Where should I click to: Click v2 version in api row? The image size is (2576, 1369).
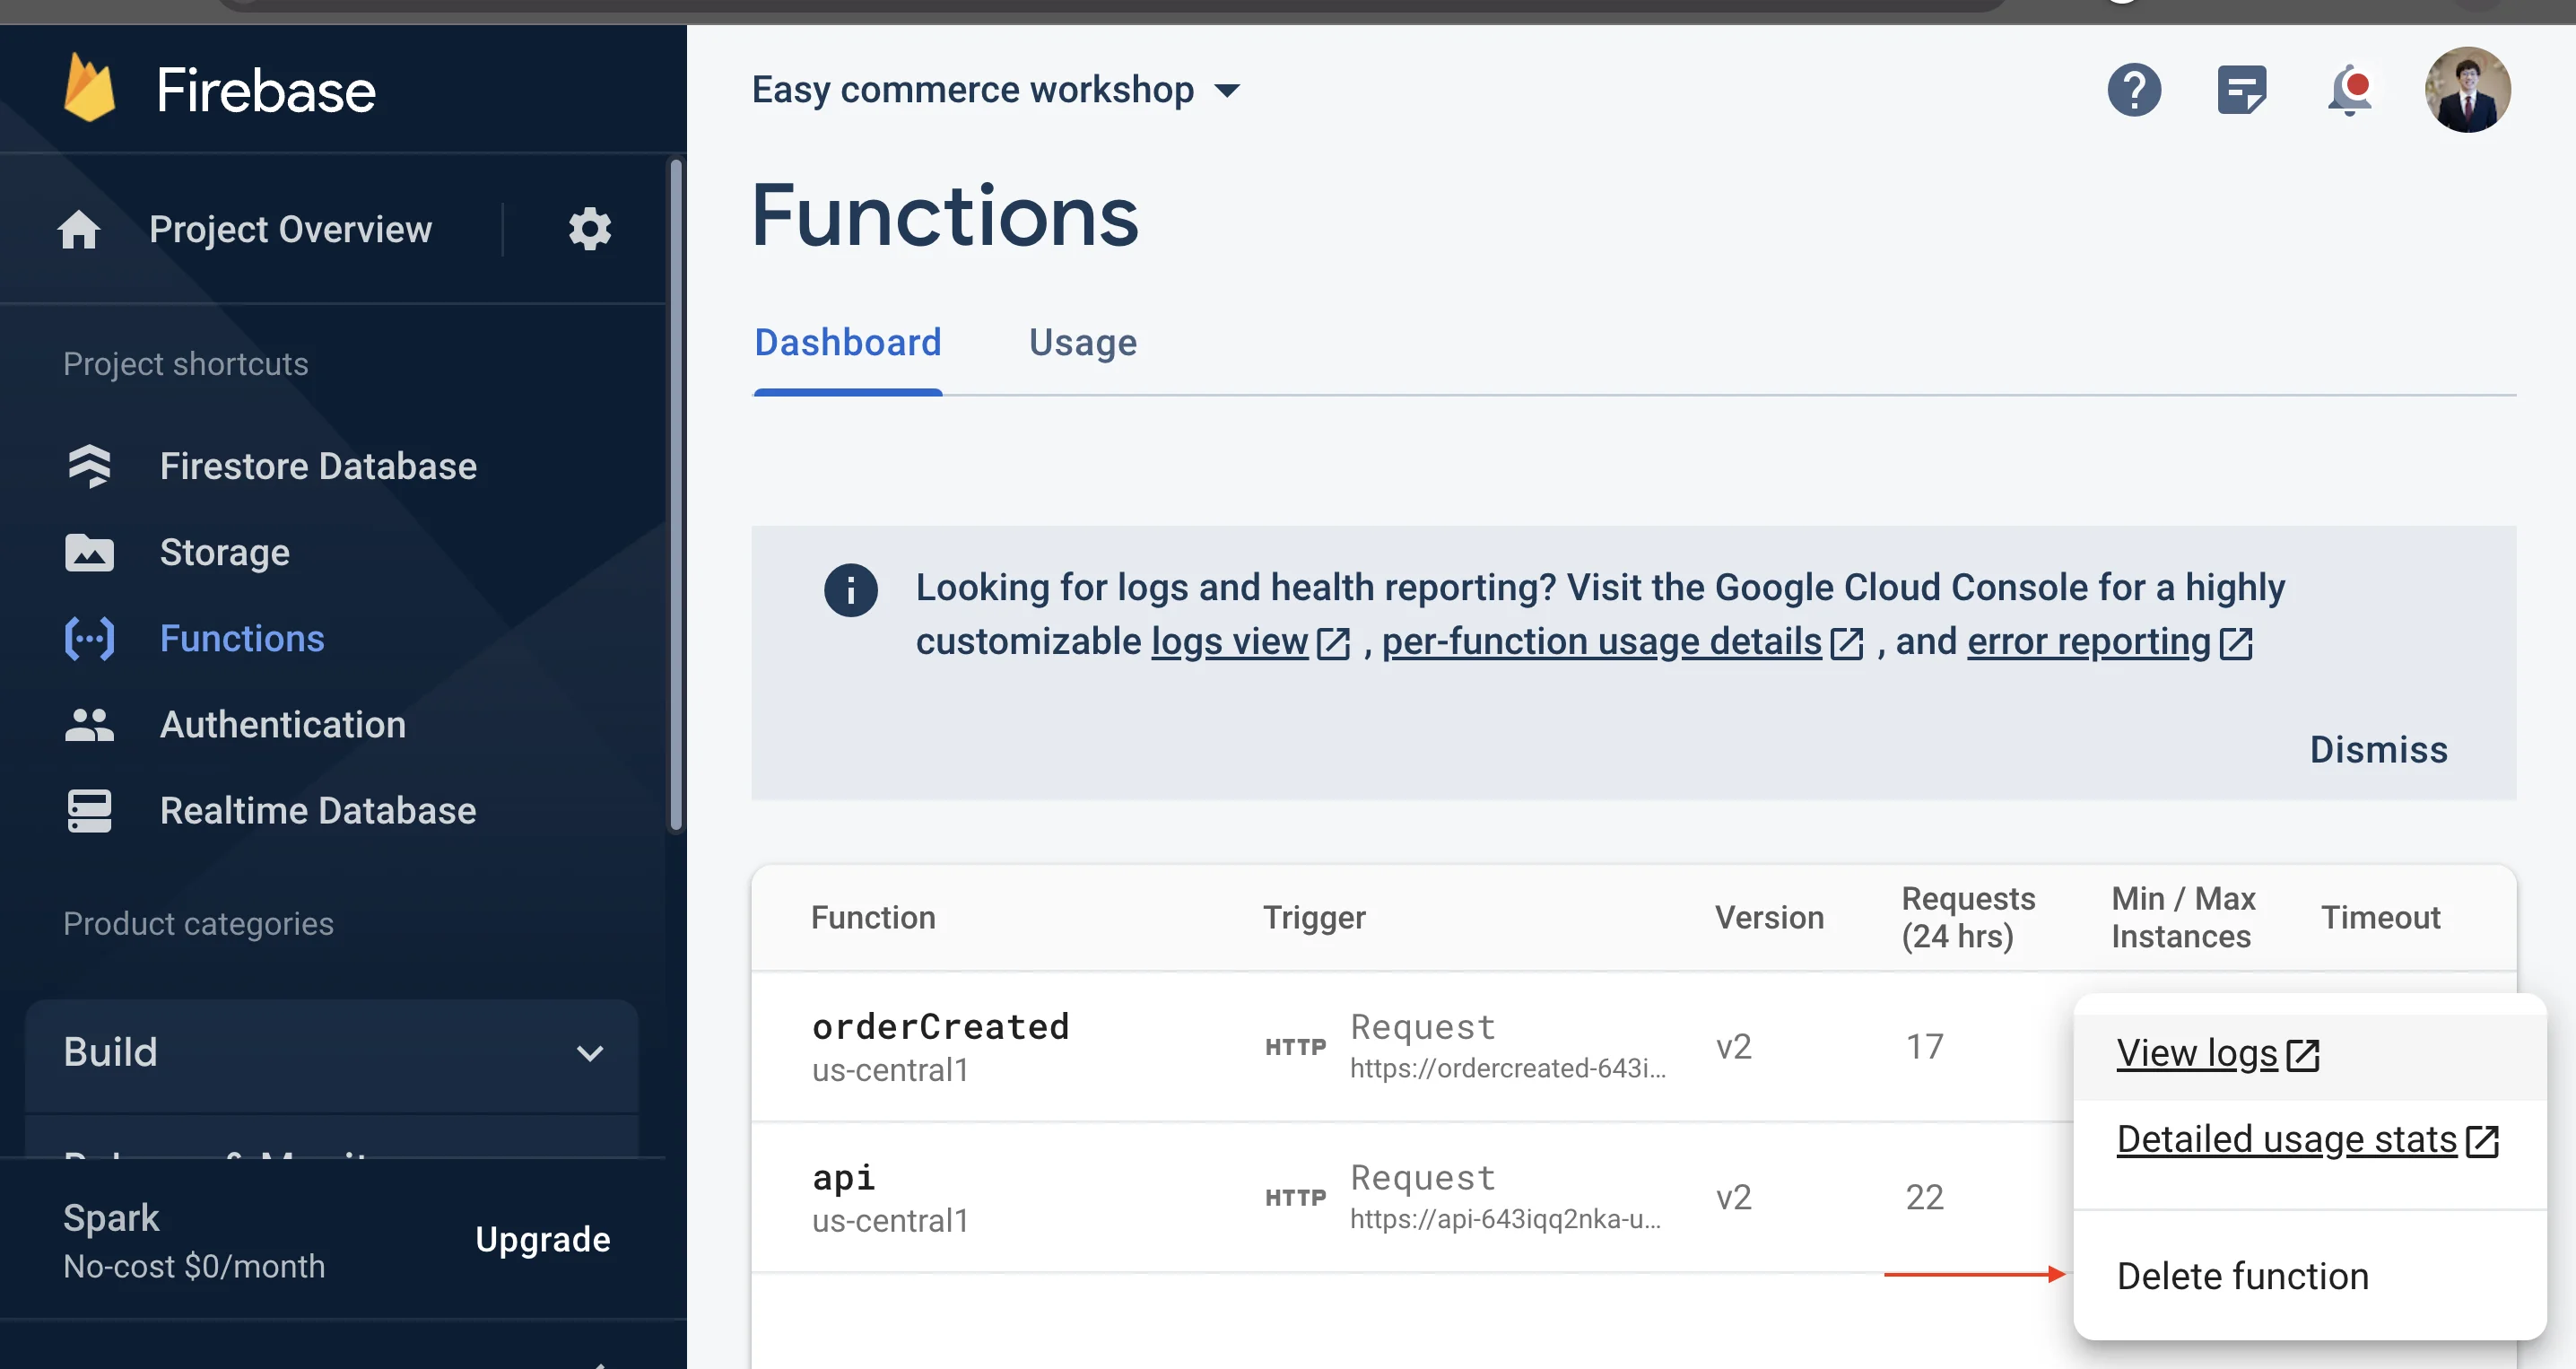(1733, 1198)
